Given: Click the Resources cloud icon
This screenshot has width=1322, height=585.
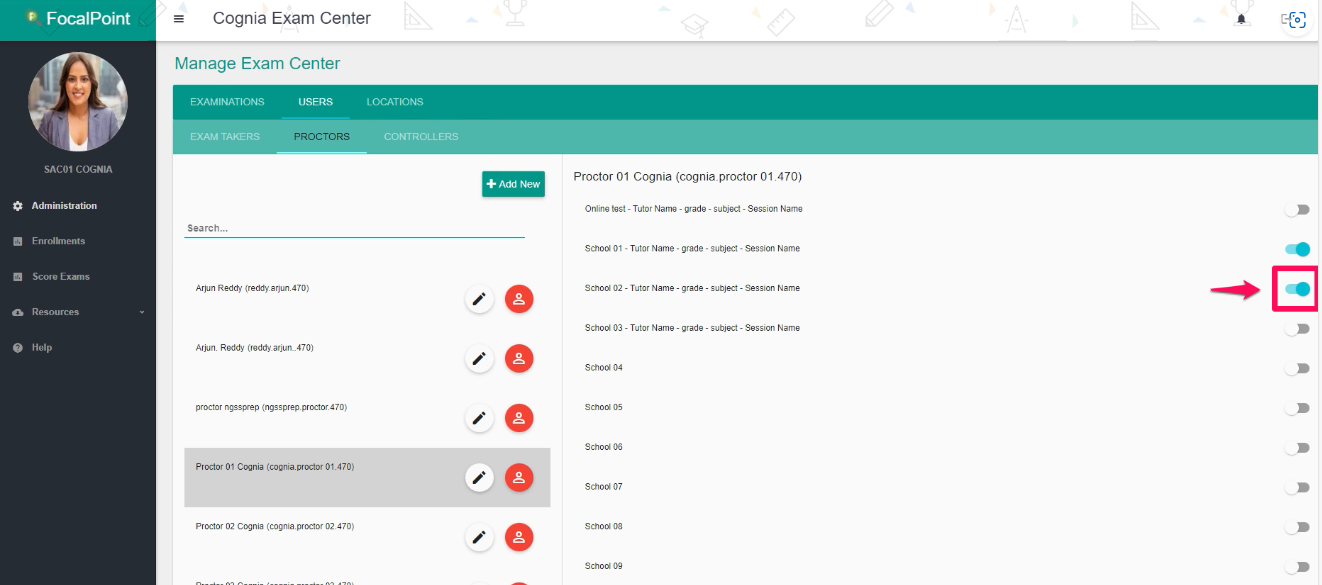Looking at the screenshot, I should pyautogui.click(x=17, y=312).
